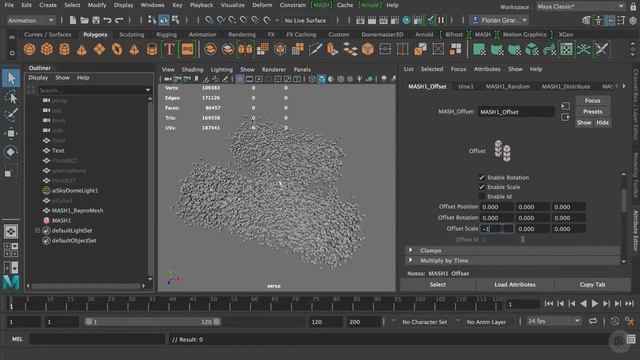Click the Copy Tab button
Image resolution: width=640 pixels, height=360 pixels.
click(592, 284)
